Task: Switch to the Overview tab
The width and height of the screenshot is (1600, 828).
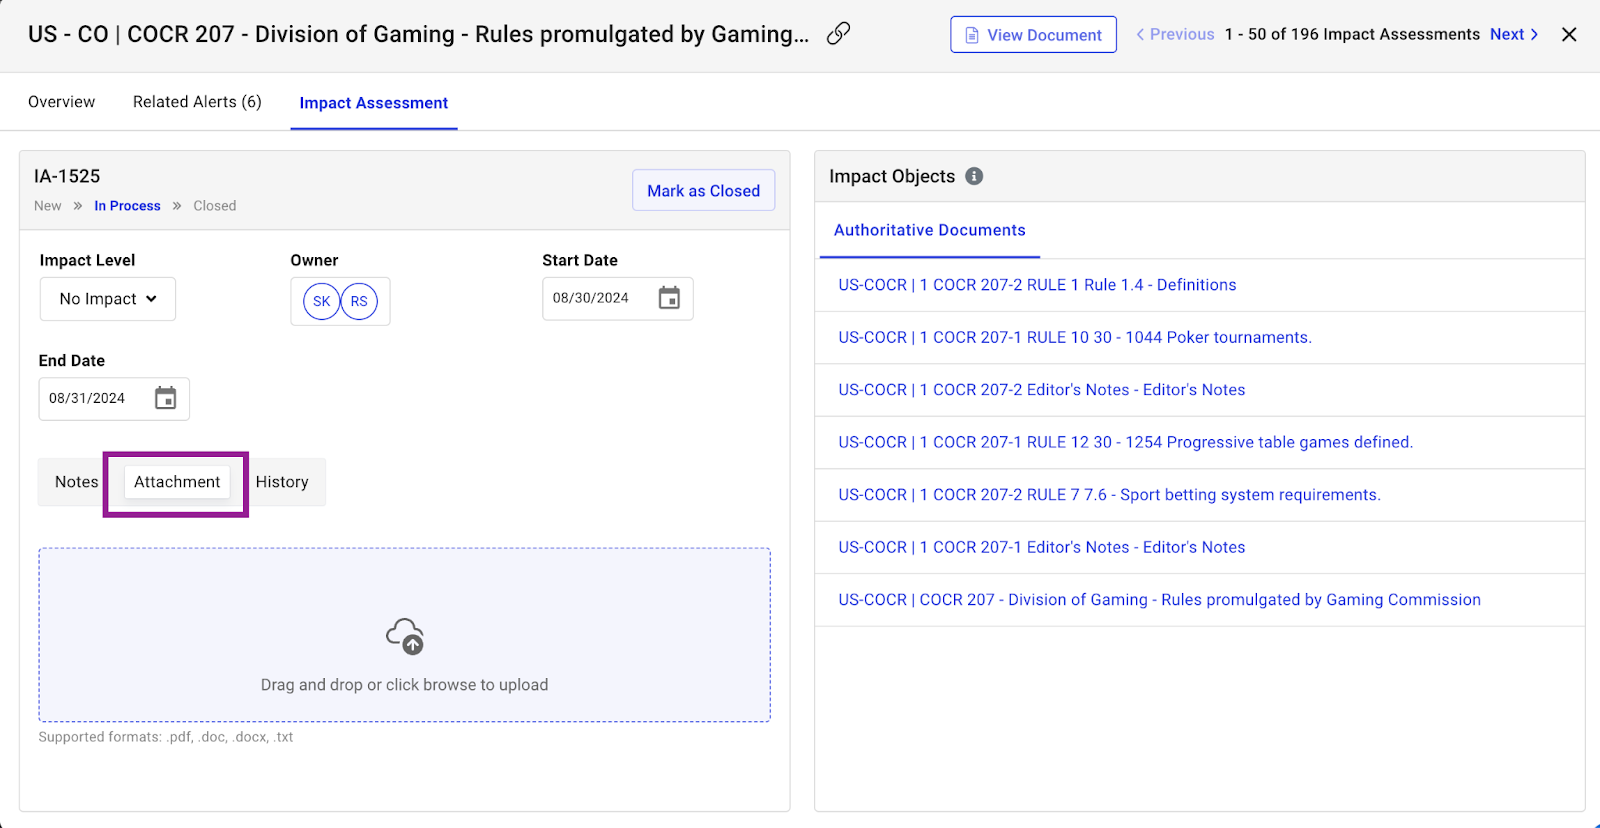Action: point(62,102)
